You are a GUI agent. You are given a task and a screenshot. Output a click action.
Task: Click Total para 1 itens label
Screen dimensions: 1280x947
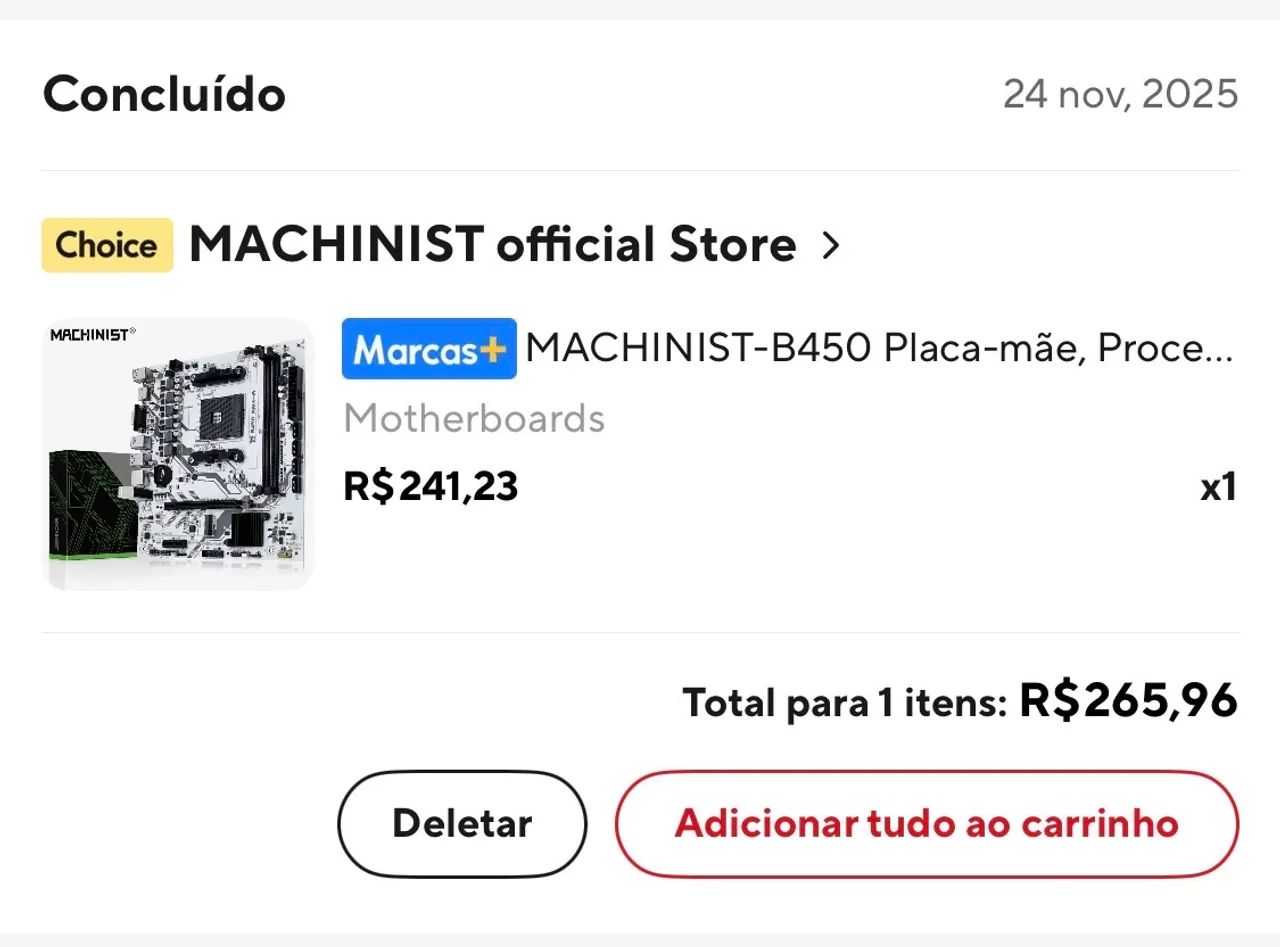(845, 701)
